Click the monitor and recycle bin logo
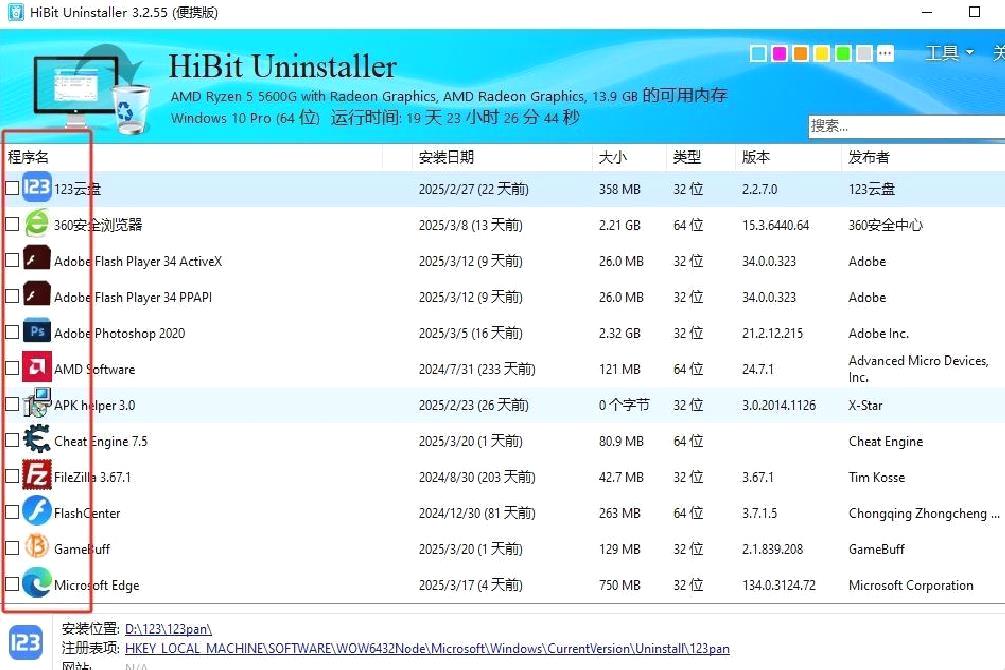 91,88
